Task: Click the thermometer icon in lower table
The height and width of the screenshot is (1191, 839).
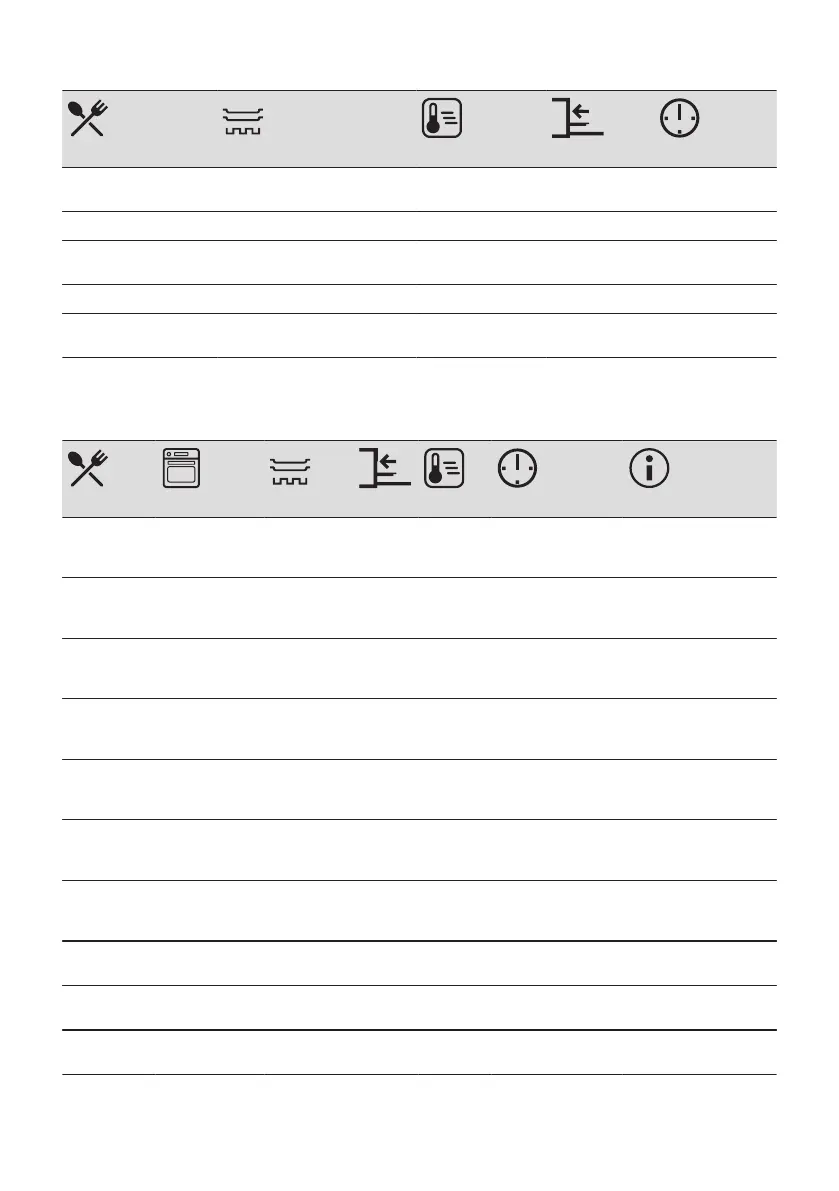Action: click(444, 469)
